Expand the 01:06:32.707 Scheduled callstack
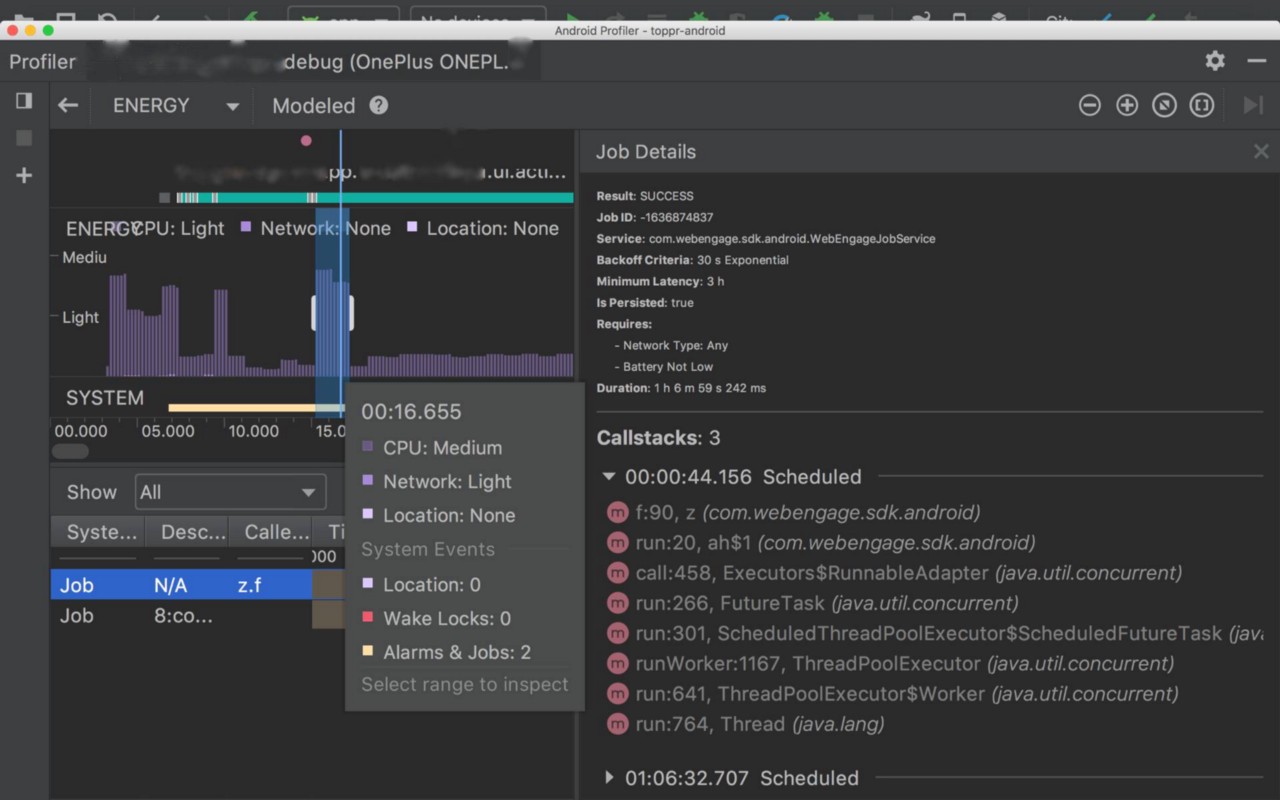Viewport: 1280px width, 800px height. [x=608, y=778]
